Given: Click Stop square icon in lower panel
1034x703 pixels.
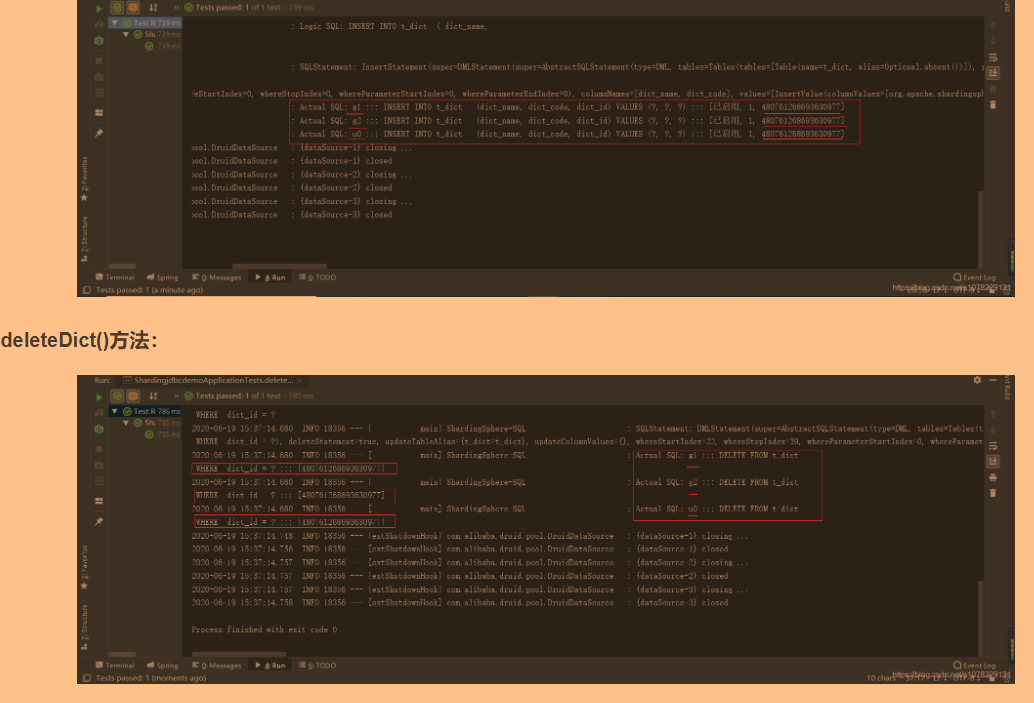Looking at the screenshot, I should pyautogui.click(x=99, y=449).
